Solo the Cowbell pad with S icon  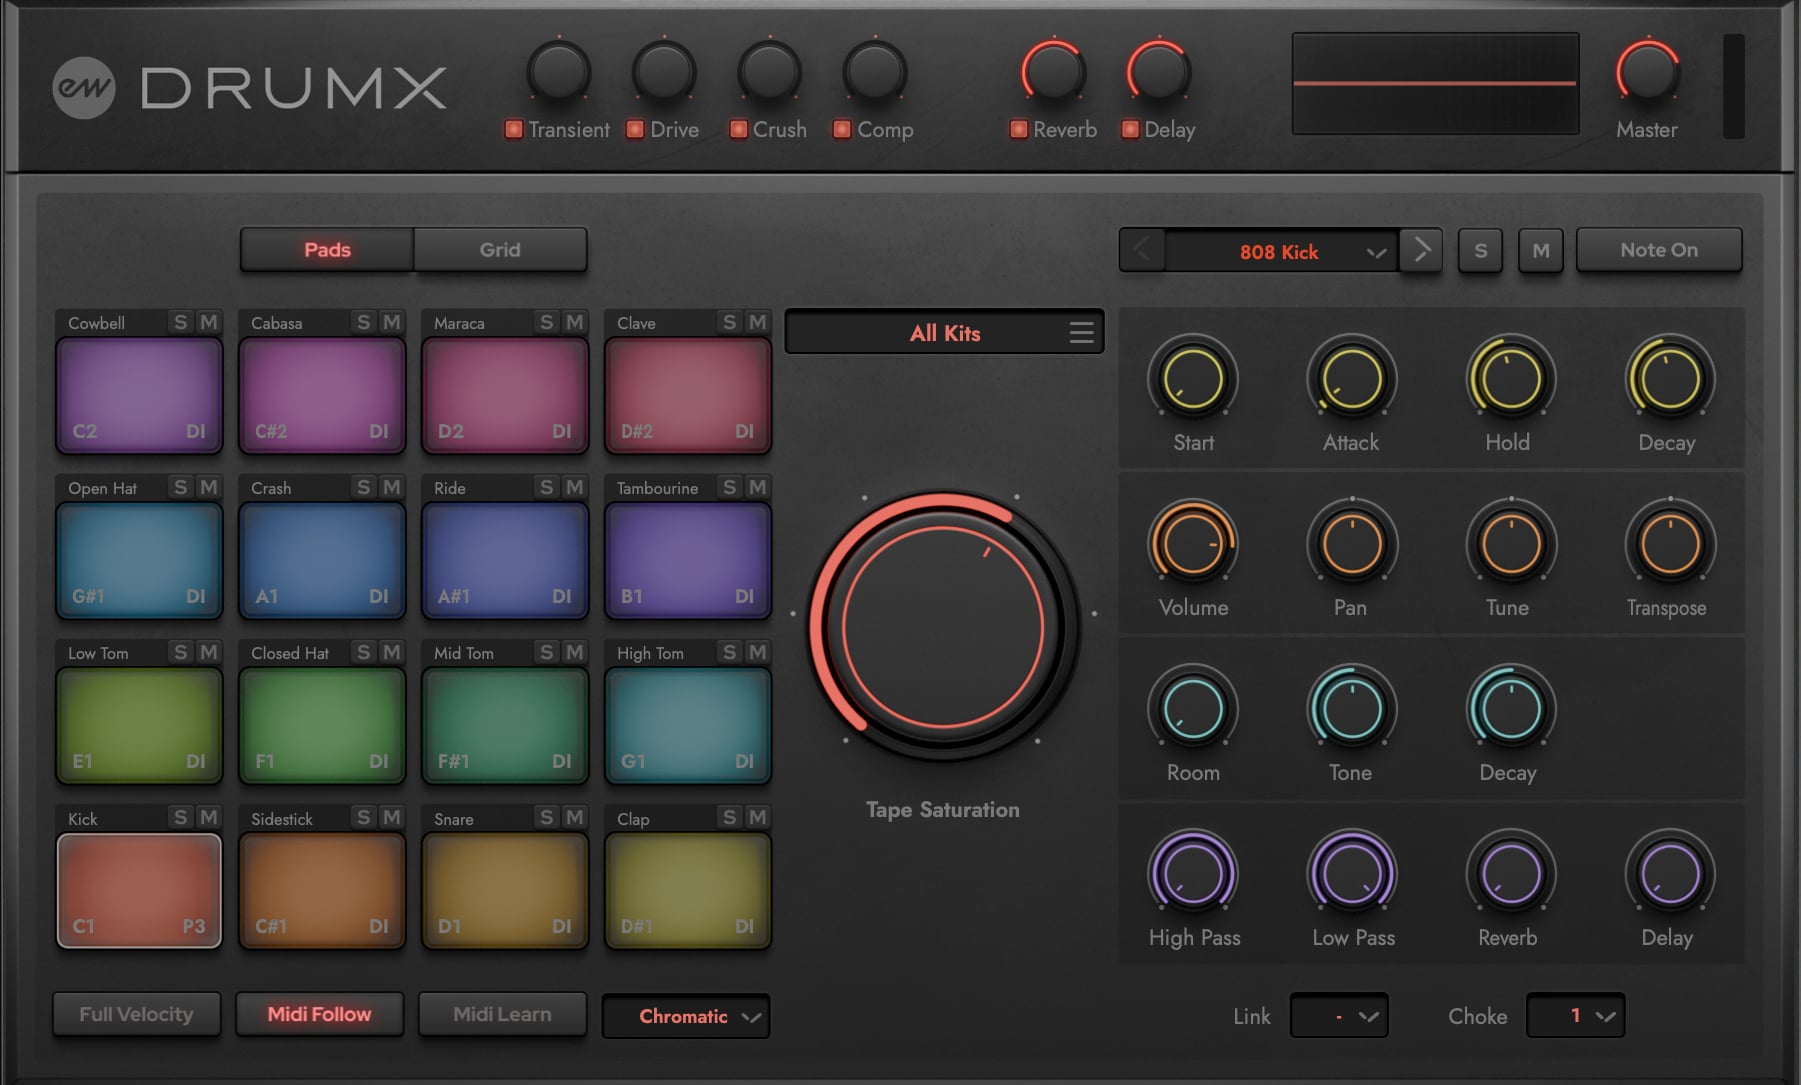[180, 322]
